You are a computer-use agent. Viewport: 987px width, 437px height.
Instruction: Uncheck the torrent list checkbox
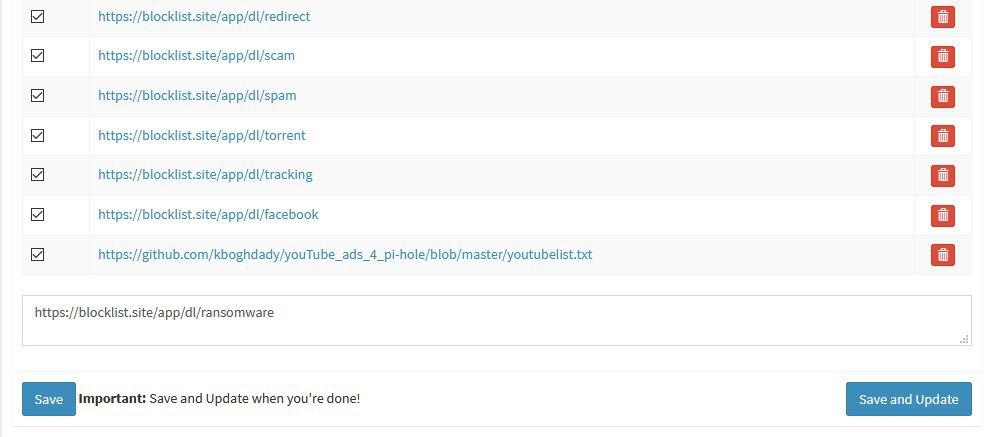(38, 135)
